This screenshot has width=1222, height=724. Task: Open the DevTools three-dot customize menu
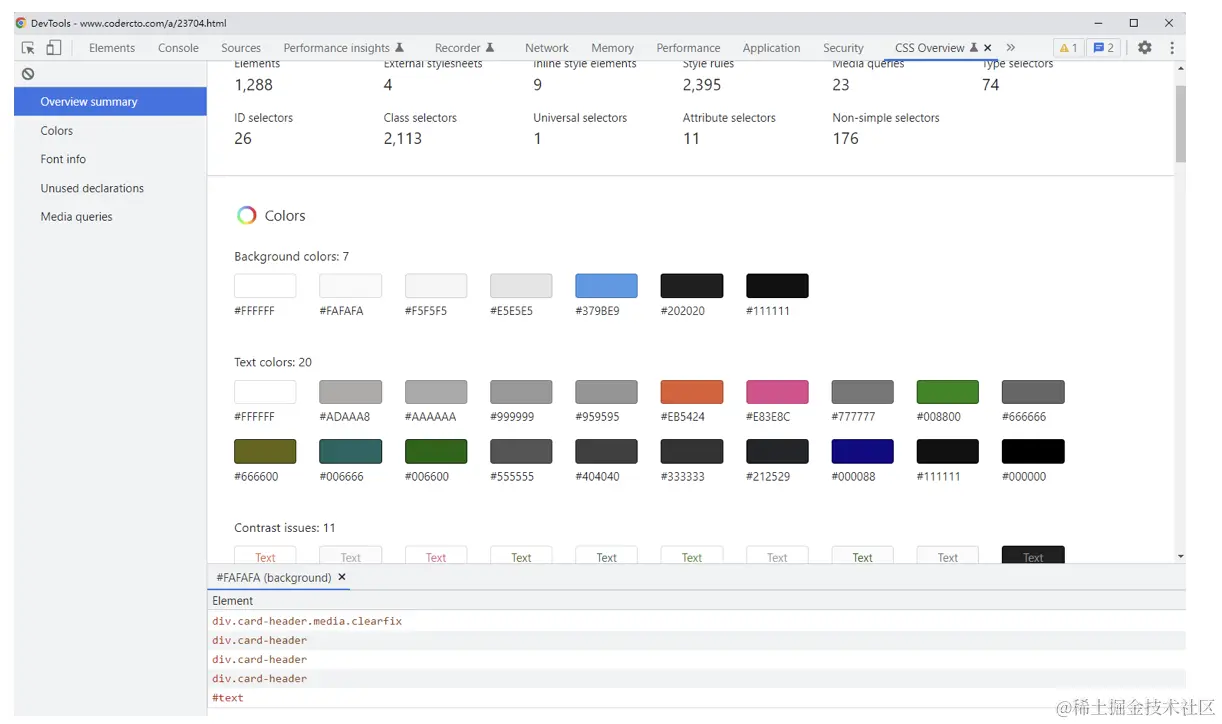click(x=1172, y=47)
